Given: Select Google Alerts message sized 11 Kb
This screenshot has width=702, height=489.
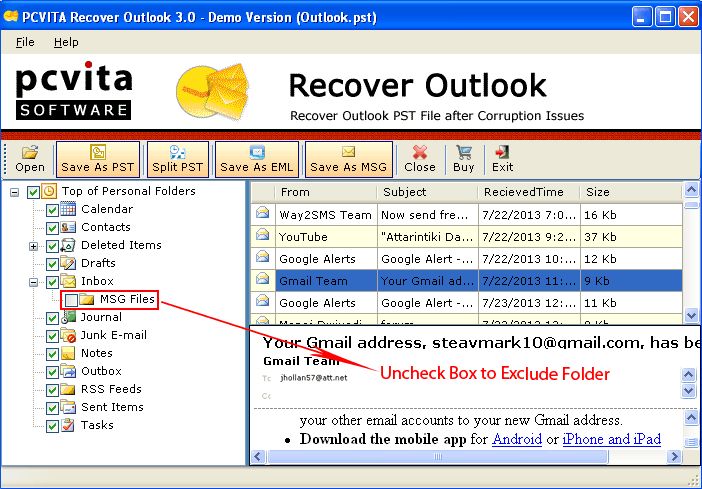Looking at the screenshot, I should (467, 303).
